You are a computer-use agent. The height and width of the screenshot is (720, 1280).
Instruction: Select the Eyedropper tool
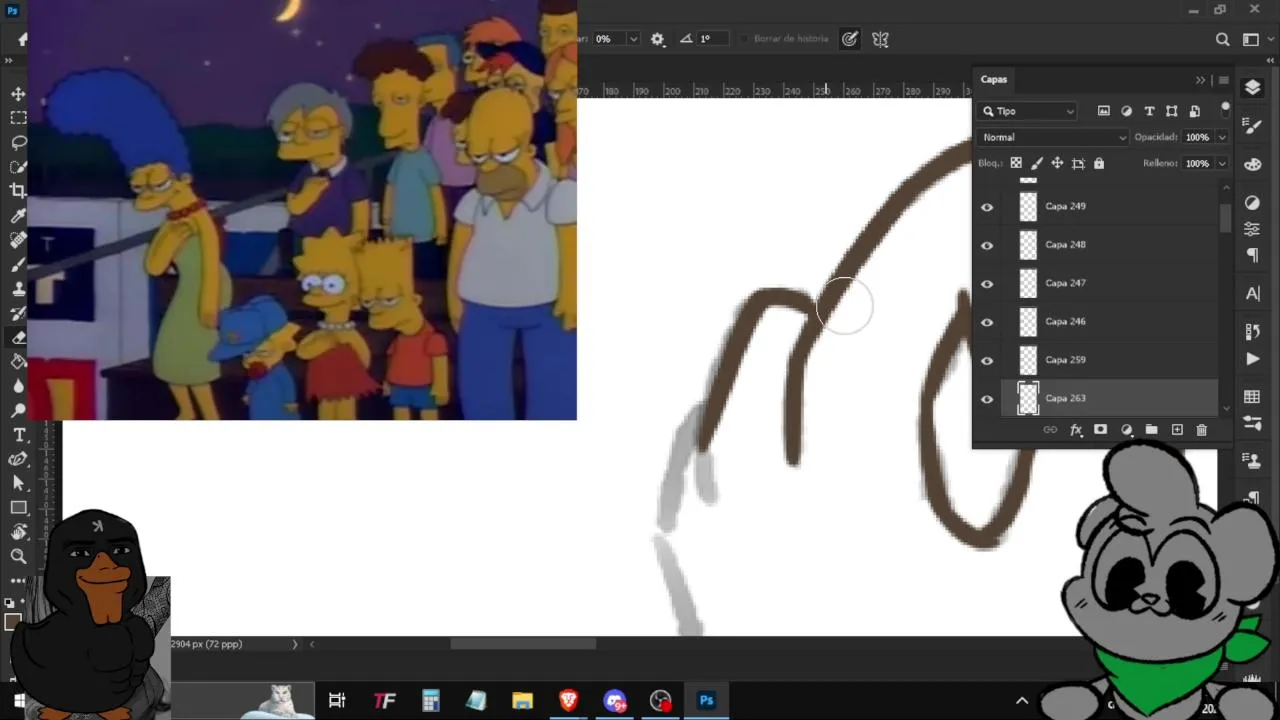point(18,215)
